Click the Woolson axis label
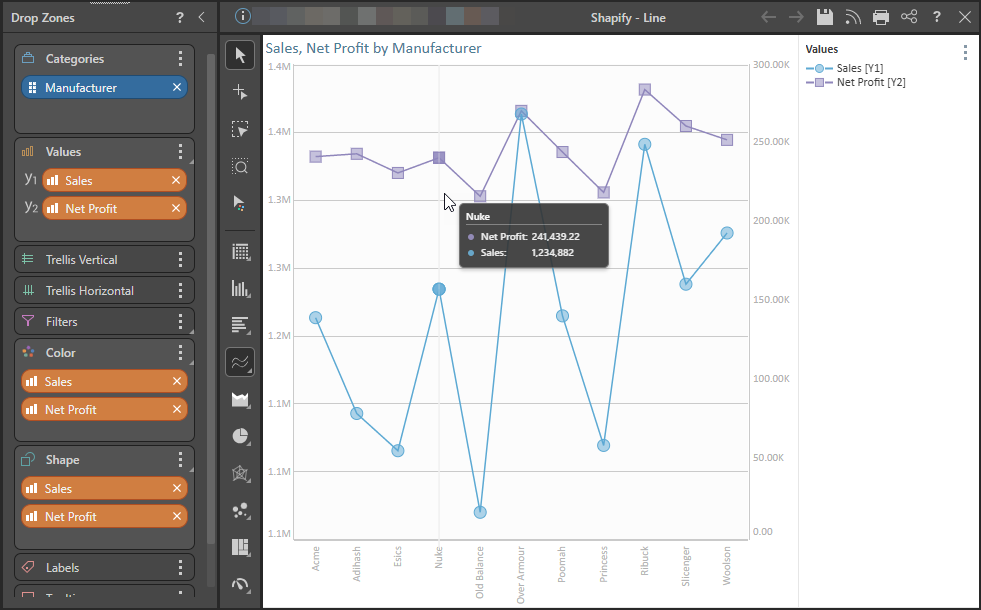This screenshot has height=610, width=981. pyautogui.click(x=727, y=566)
